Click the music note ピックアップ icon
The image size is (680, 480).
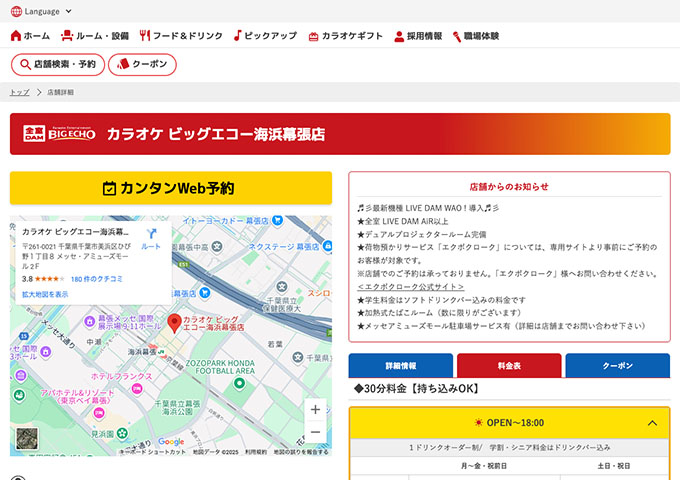237,36
